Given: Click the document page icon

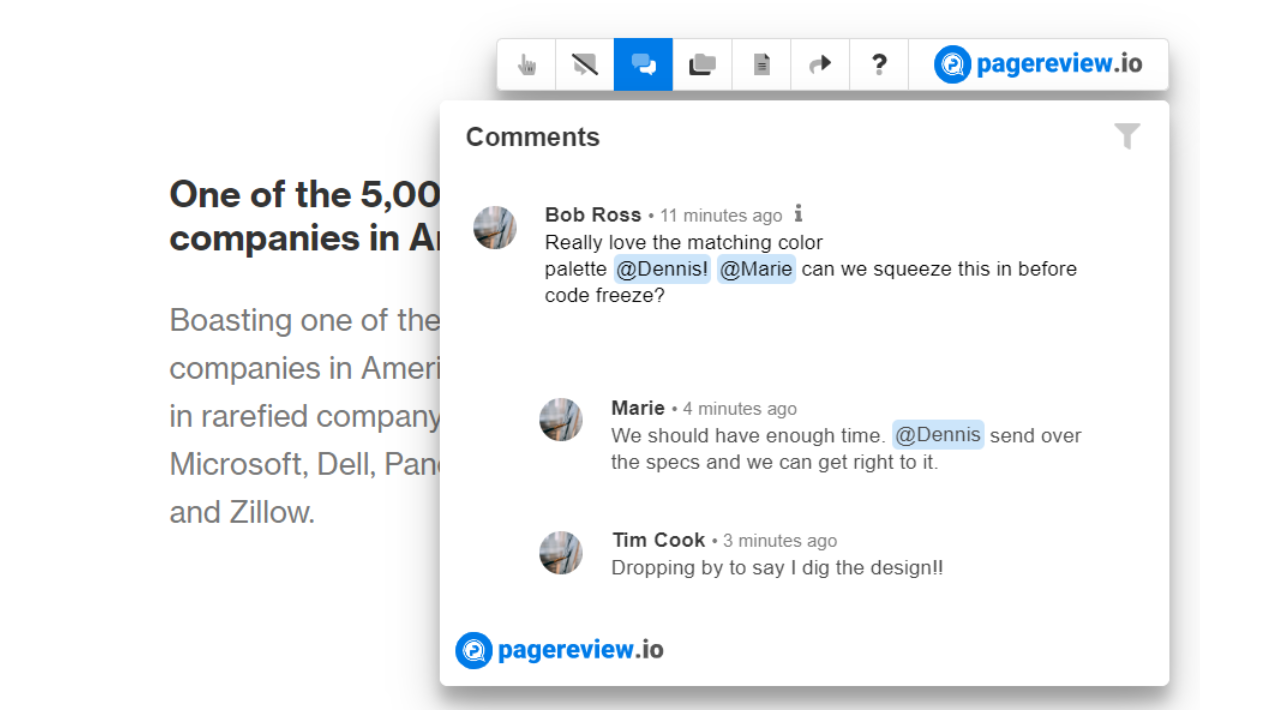Looking at the screenshot, I should [x=761, y=65].
